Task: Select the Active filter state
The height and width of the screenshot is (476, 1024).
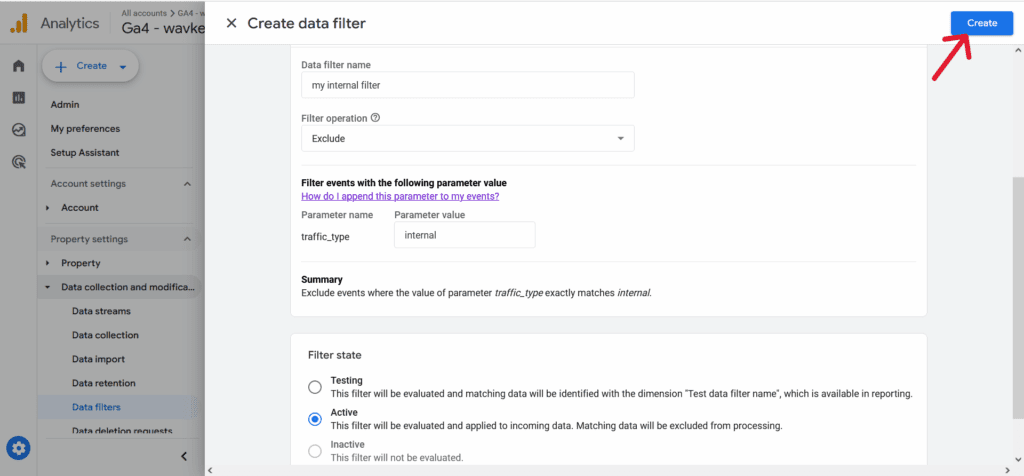Action: pos(315,419)
